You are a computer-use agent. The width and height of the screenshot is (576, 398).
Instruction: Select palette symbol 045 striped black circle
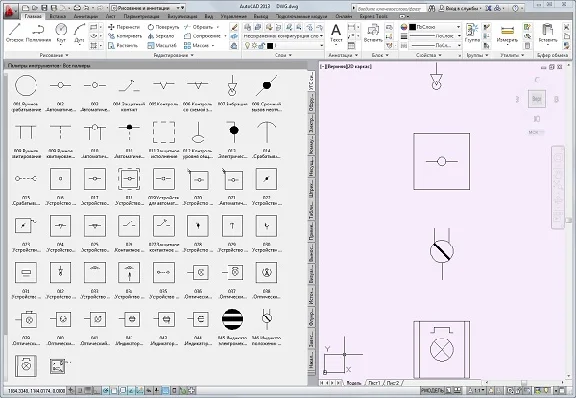pyautogui.click(x=233, y=319)
